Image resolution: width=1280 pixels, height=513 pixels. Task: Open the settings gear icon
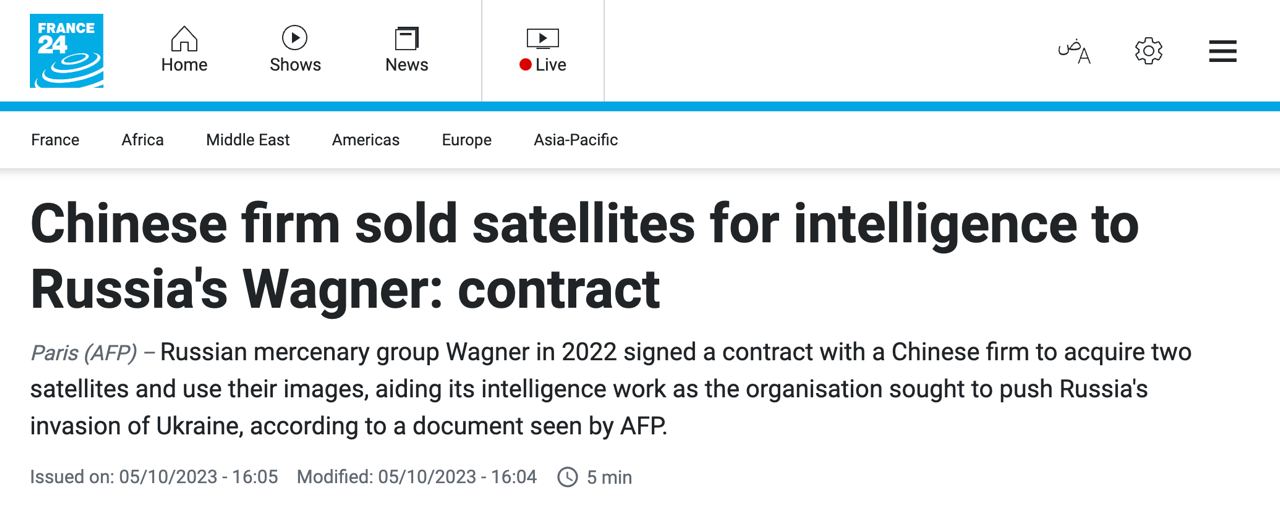[x=1149, y=50]
